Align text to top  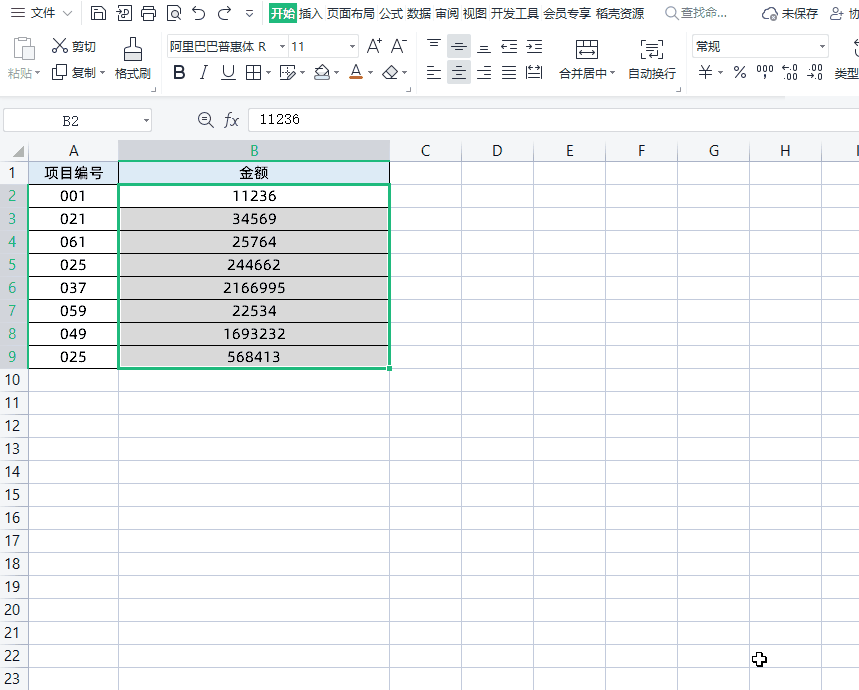click(434, 46)
